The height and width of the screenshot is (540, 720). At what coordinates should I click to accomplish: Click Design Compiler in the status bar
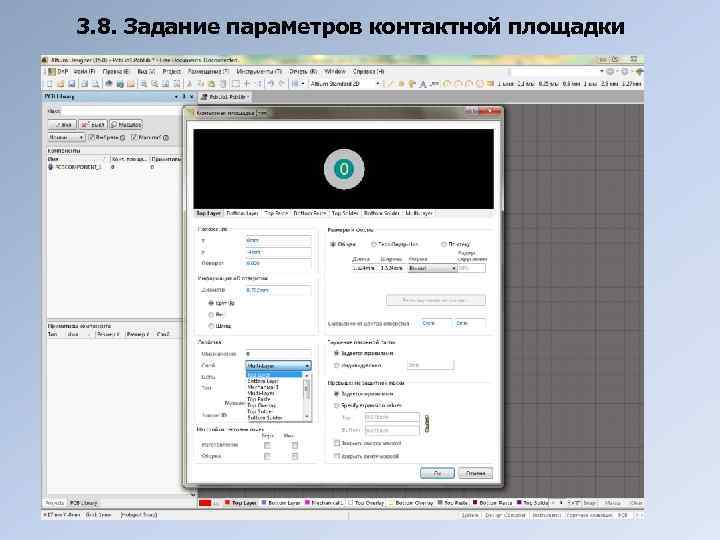click(505, 516)
